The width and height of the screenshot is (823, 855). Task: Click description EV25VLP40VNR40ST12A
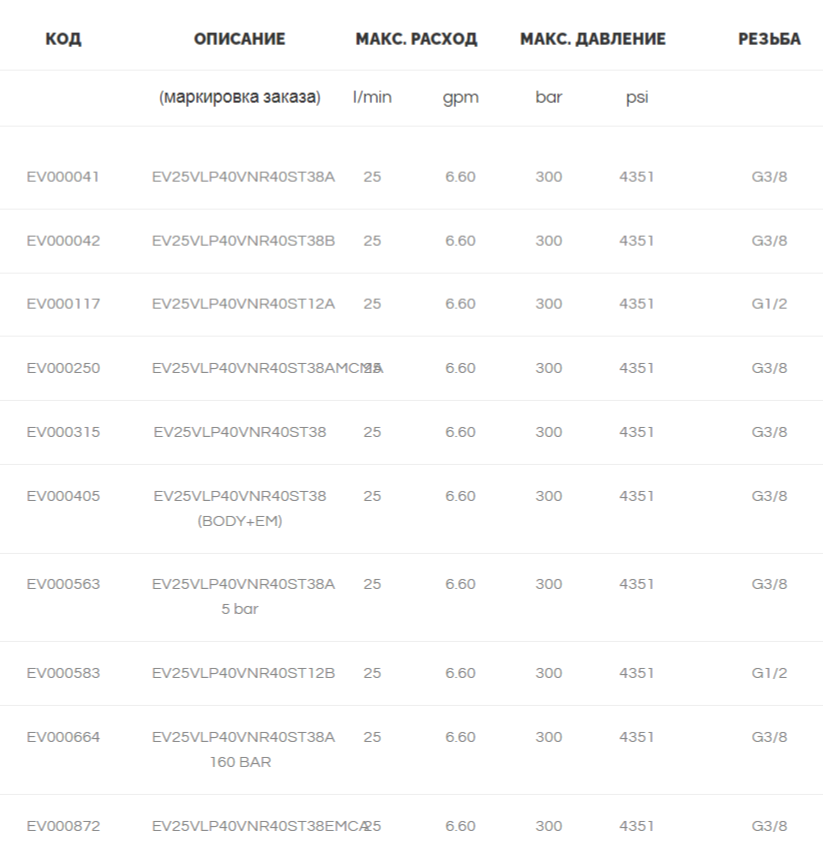(243, 304)
